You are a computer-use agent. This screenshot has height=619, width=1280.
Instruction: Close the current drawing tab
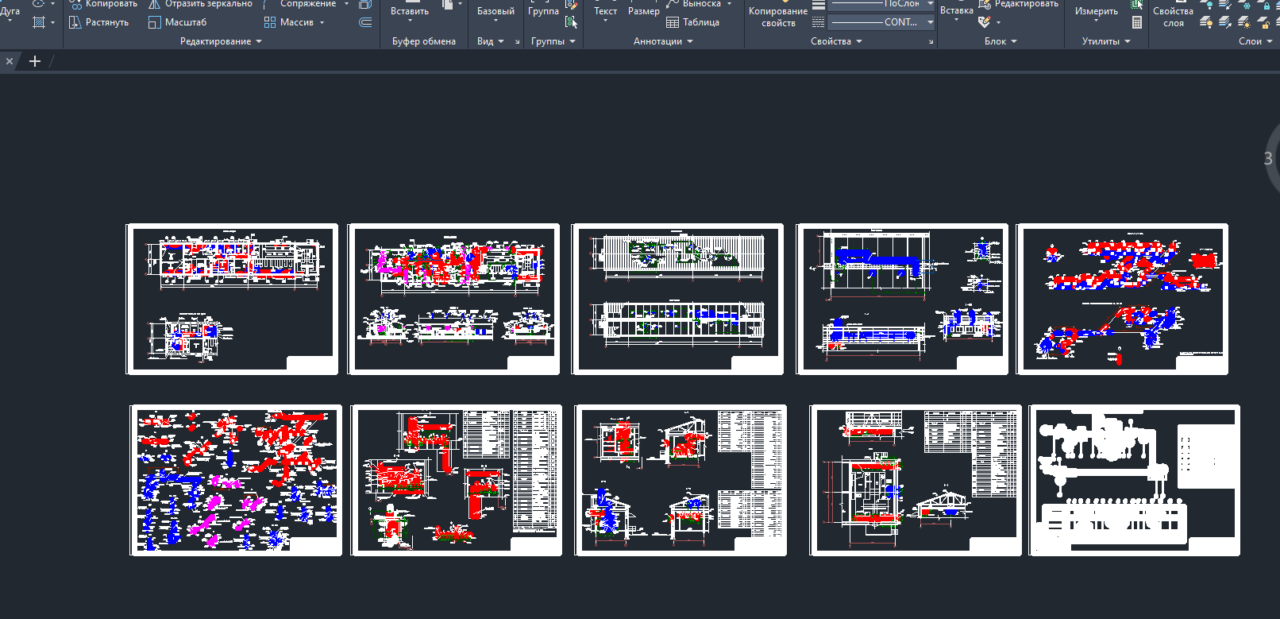click(x=10, y=61)
